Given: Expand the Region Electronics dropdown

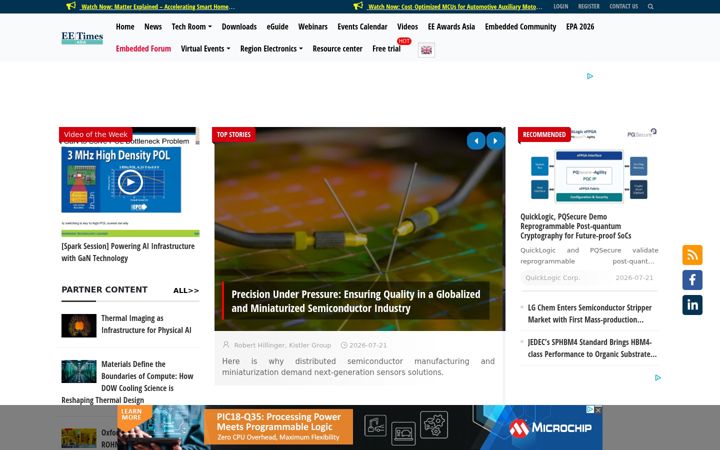Looking at the screenshot, I should coord(271,49).
